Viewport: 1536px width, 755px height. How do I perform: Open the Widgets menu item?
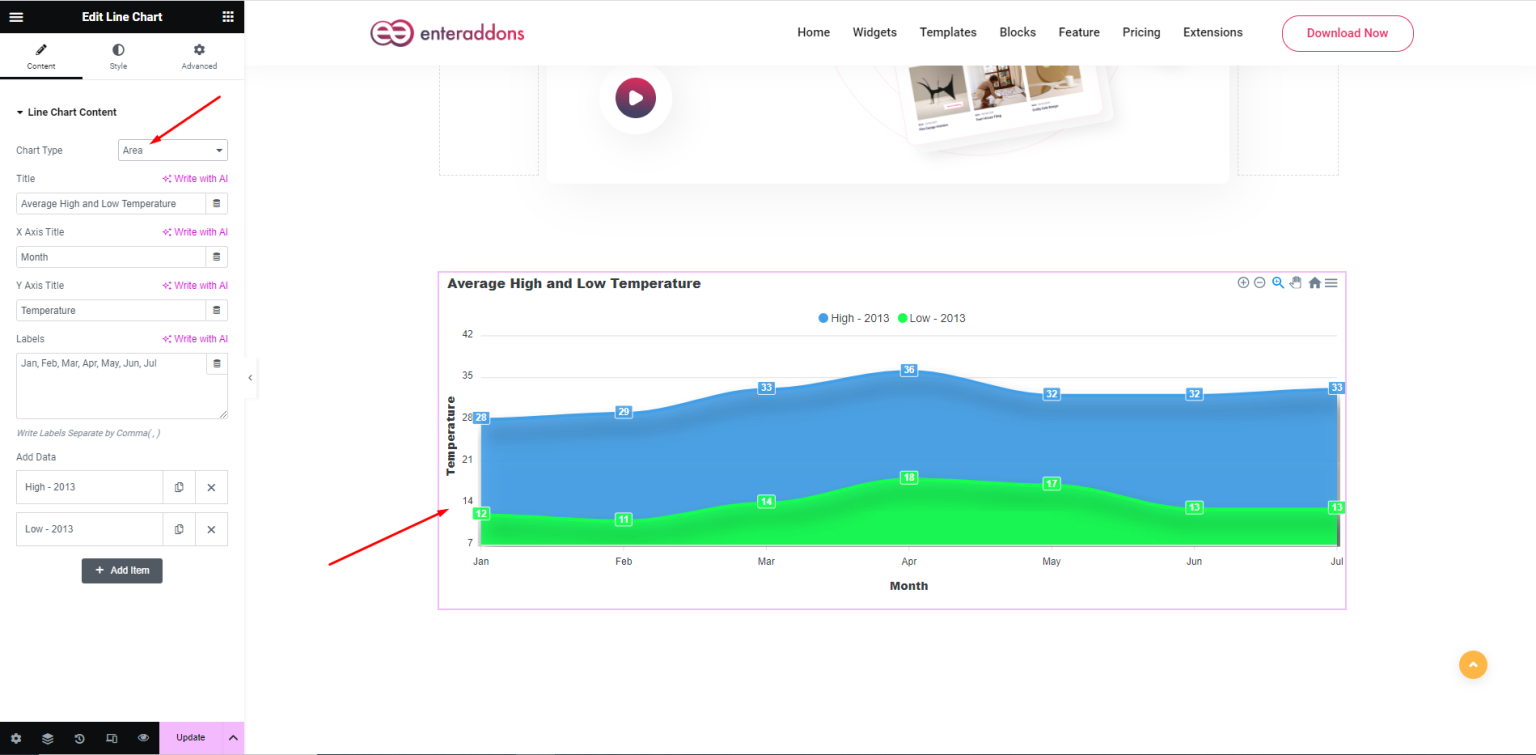tap(875, 33)
